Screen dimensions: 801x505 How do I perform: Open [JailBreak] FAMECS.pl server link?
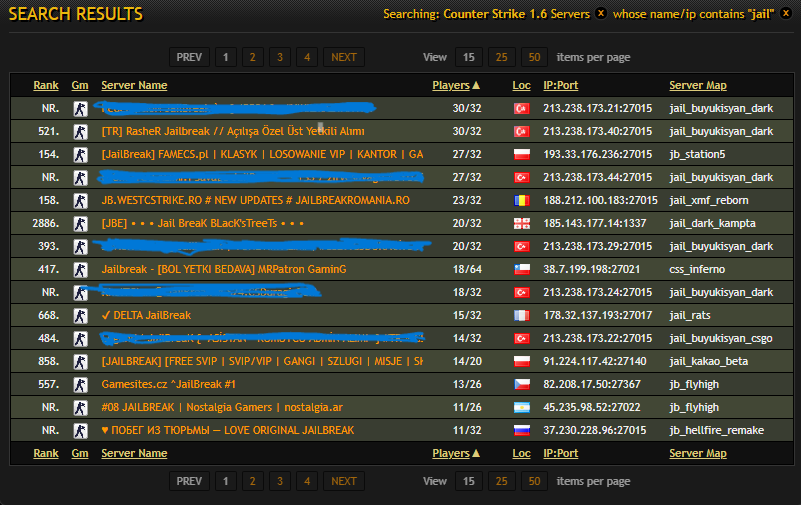tap(262, 154)
